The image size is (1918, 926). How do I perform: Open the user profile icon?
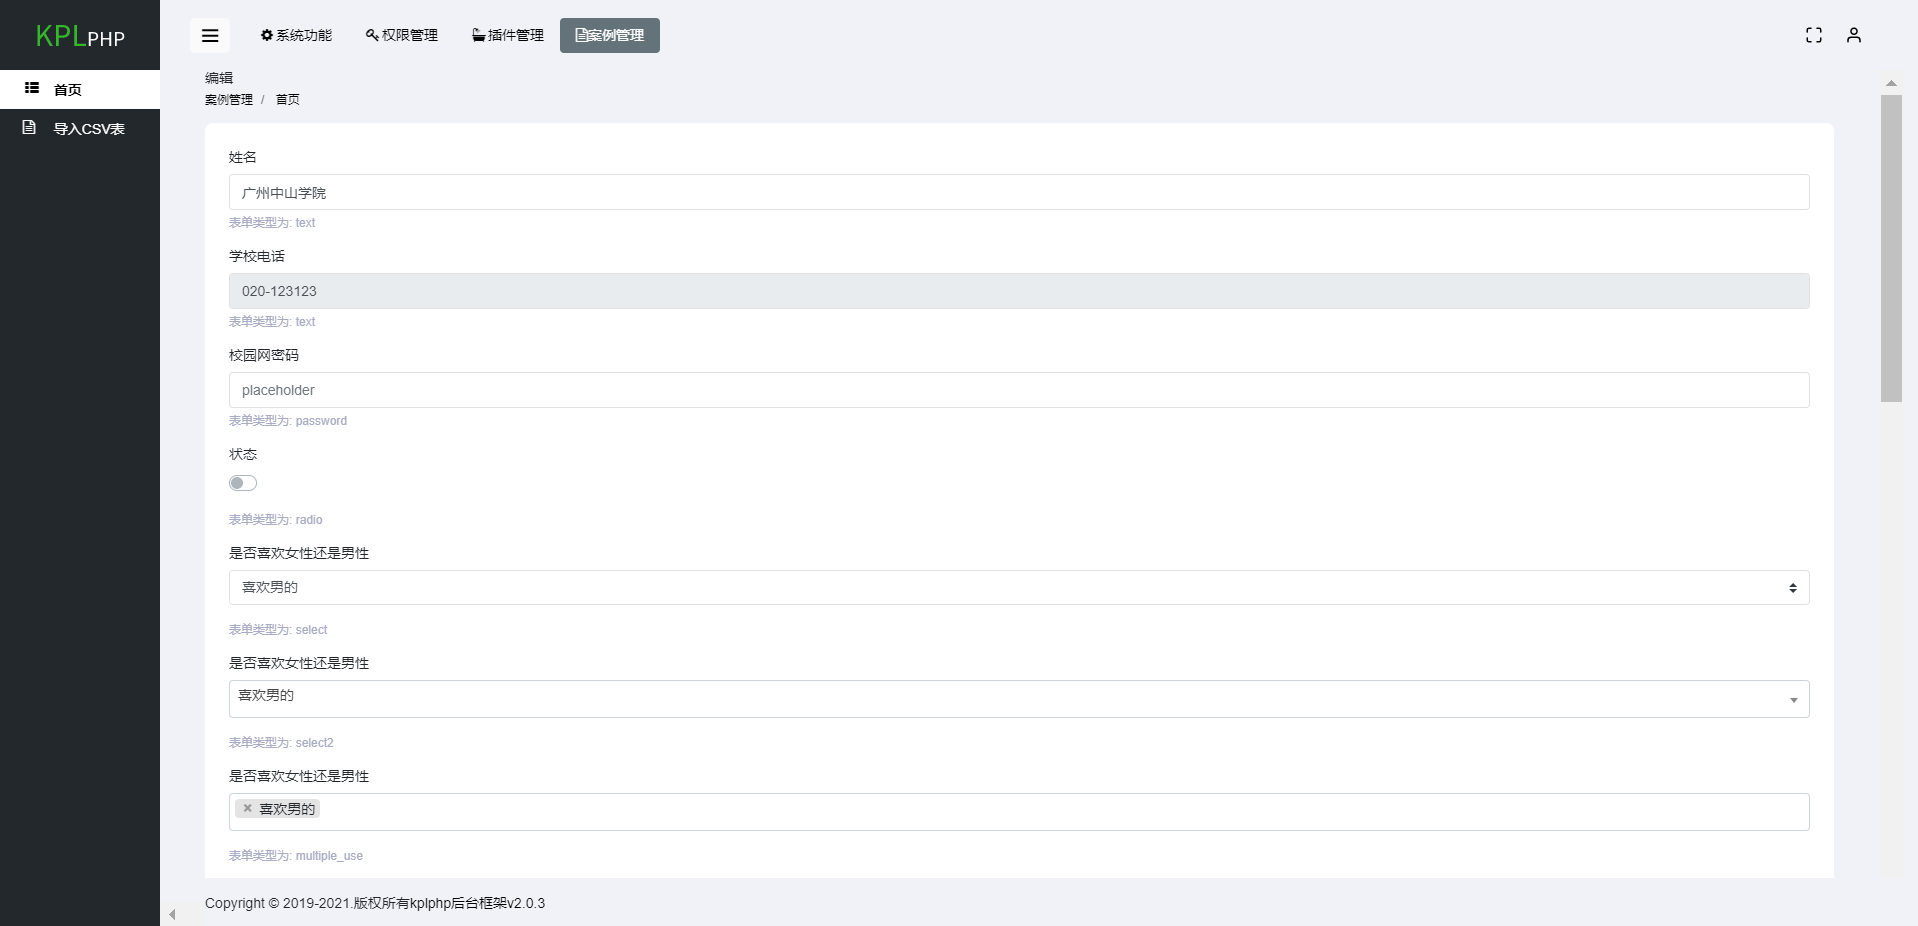(1854, 35)
